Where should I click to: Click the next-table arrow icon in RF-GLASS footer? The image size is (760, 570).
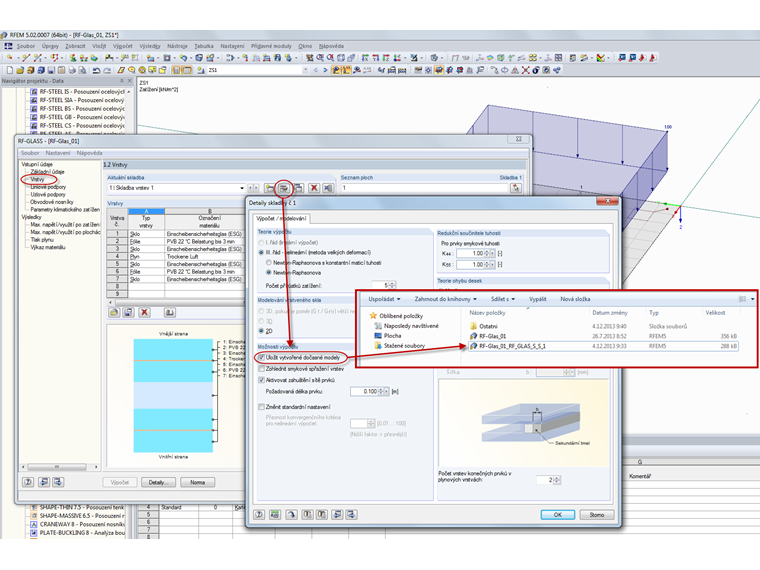tap(58, 482)
